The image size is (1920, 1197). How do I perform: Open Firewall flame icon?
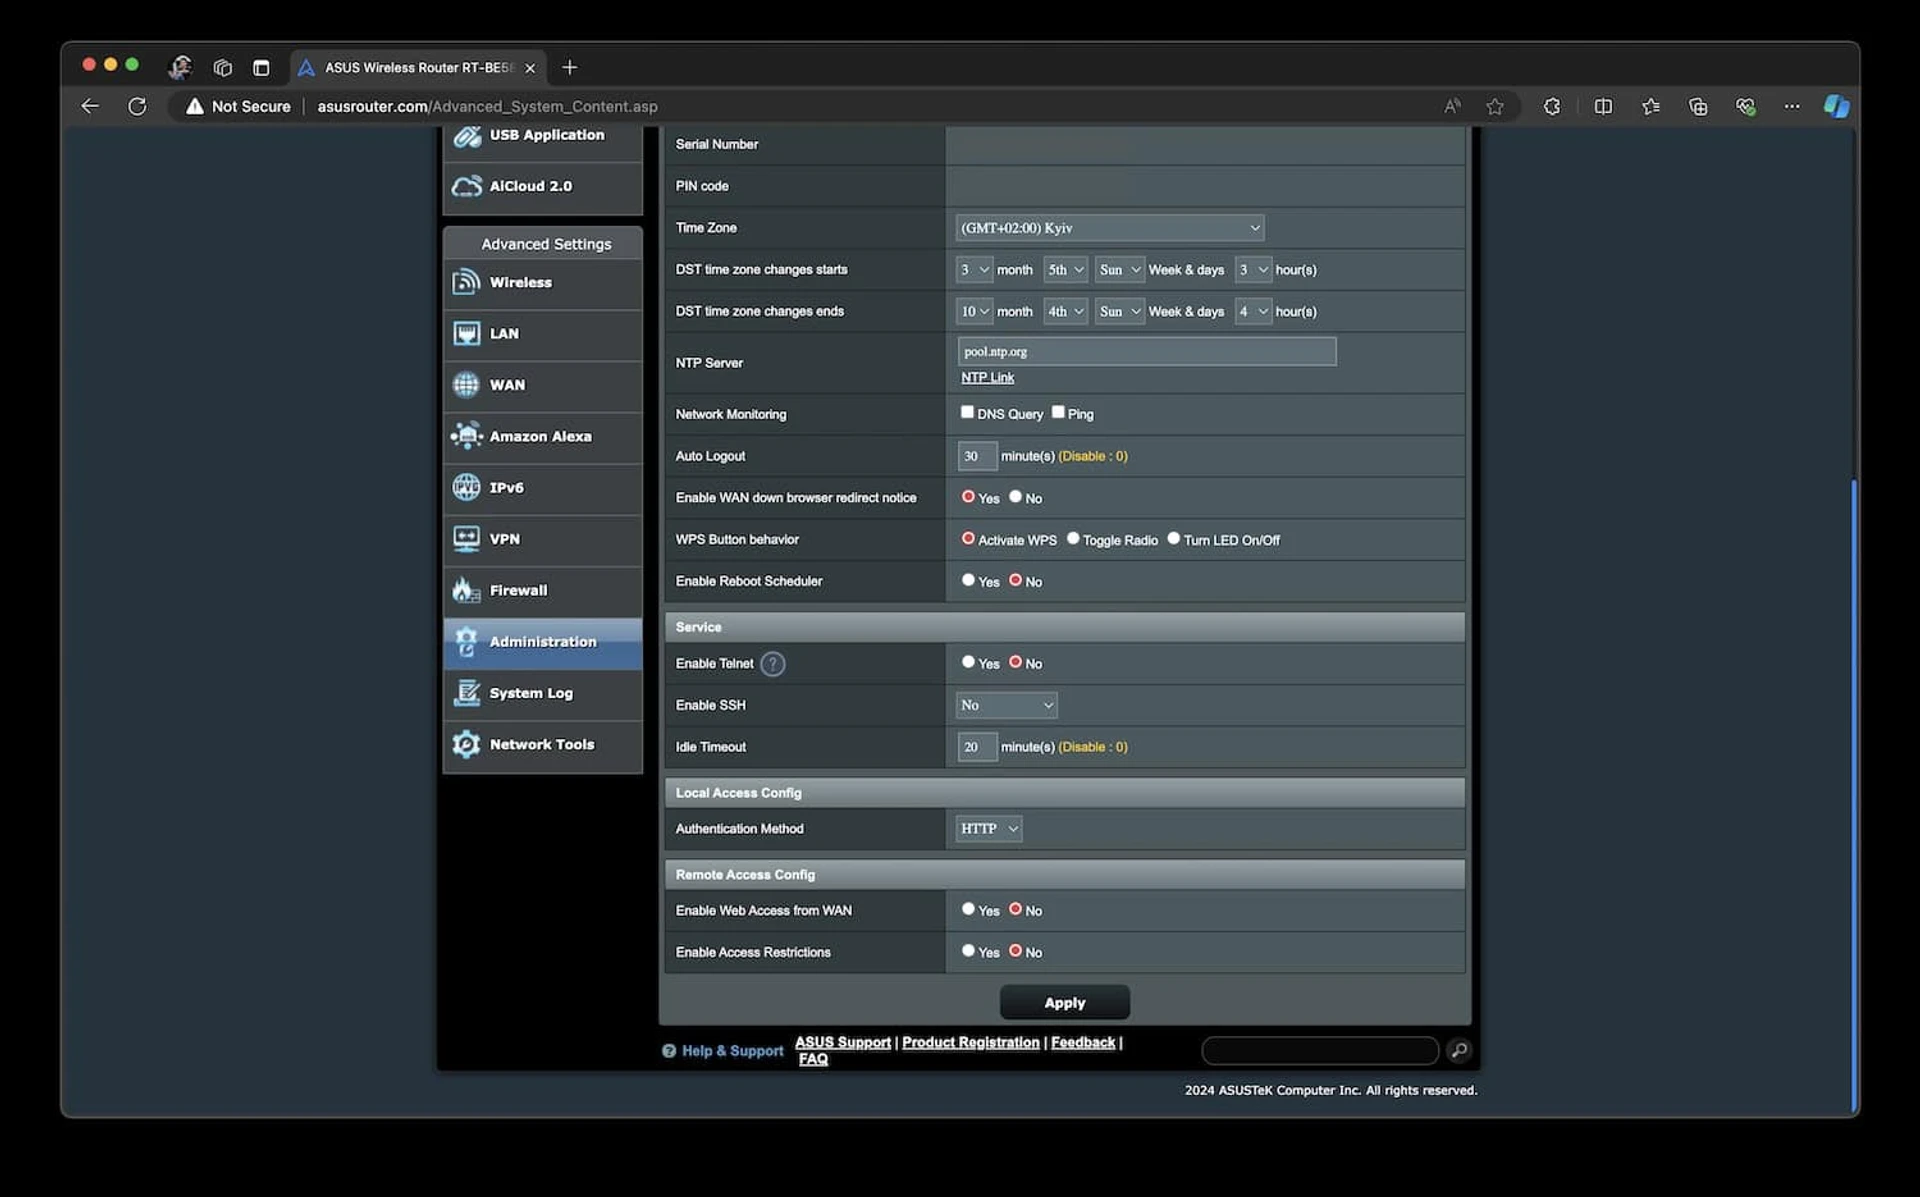coord(467,590)
